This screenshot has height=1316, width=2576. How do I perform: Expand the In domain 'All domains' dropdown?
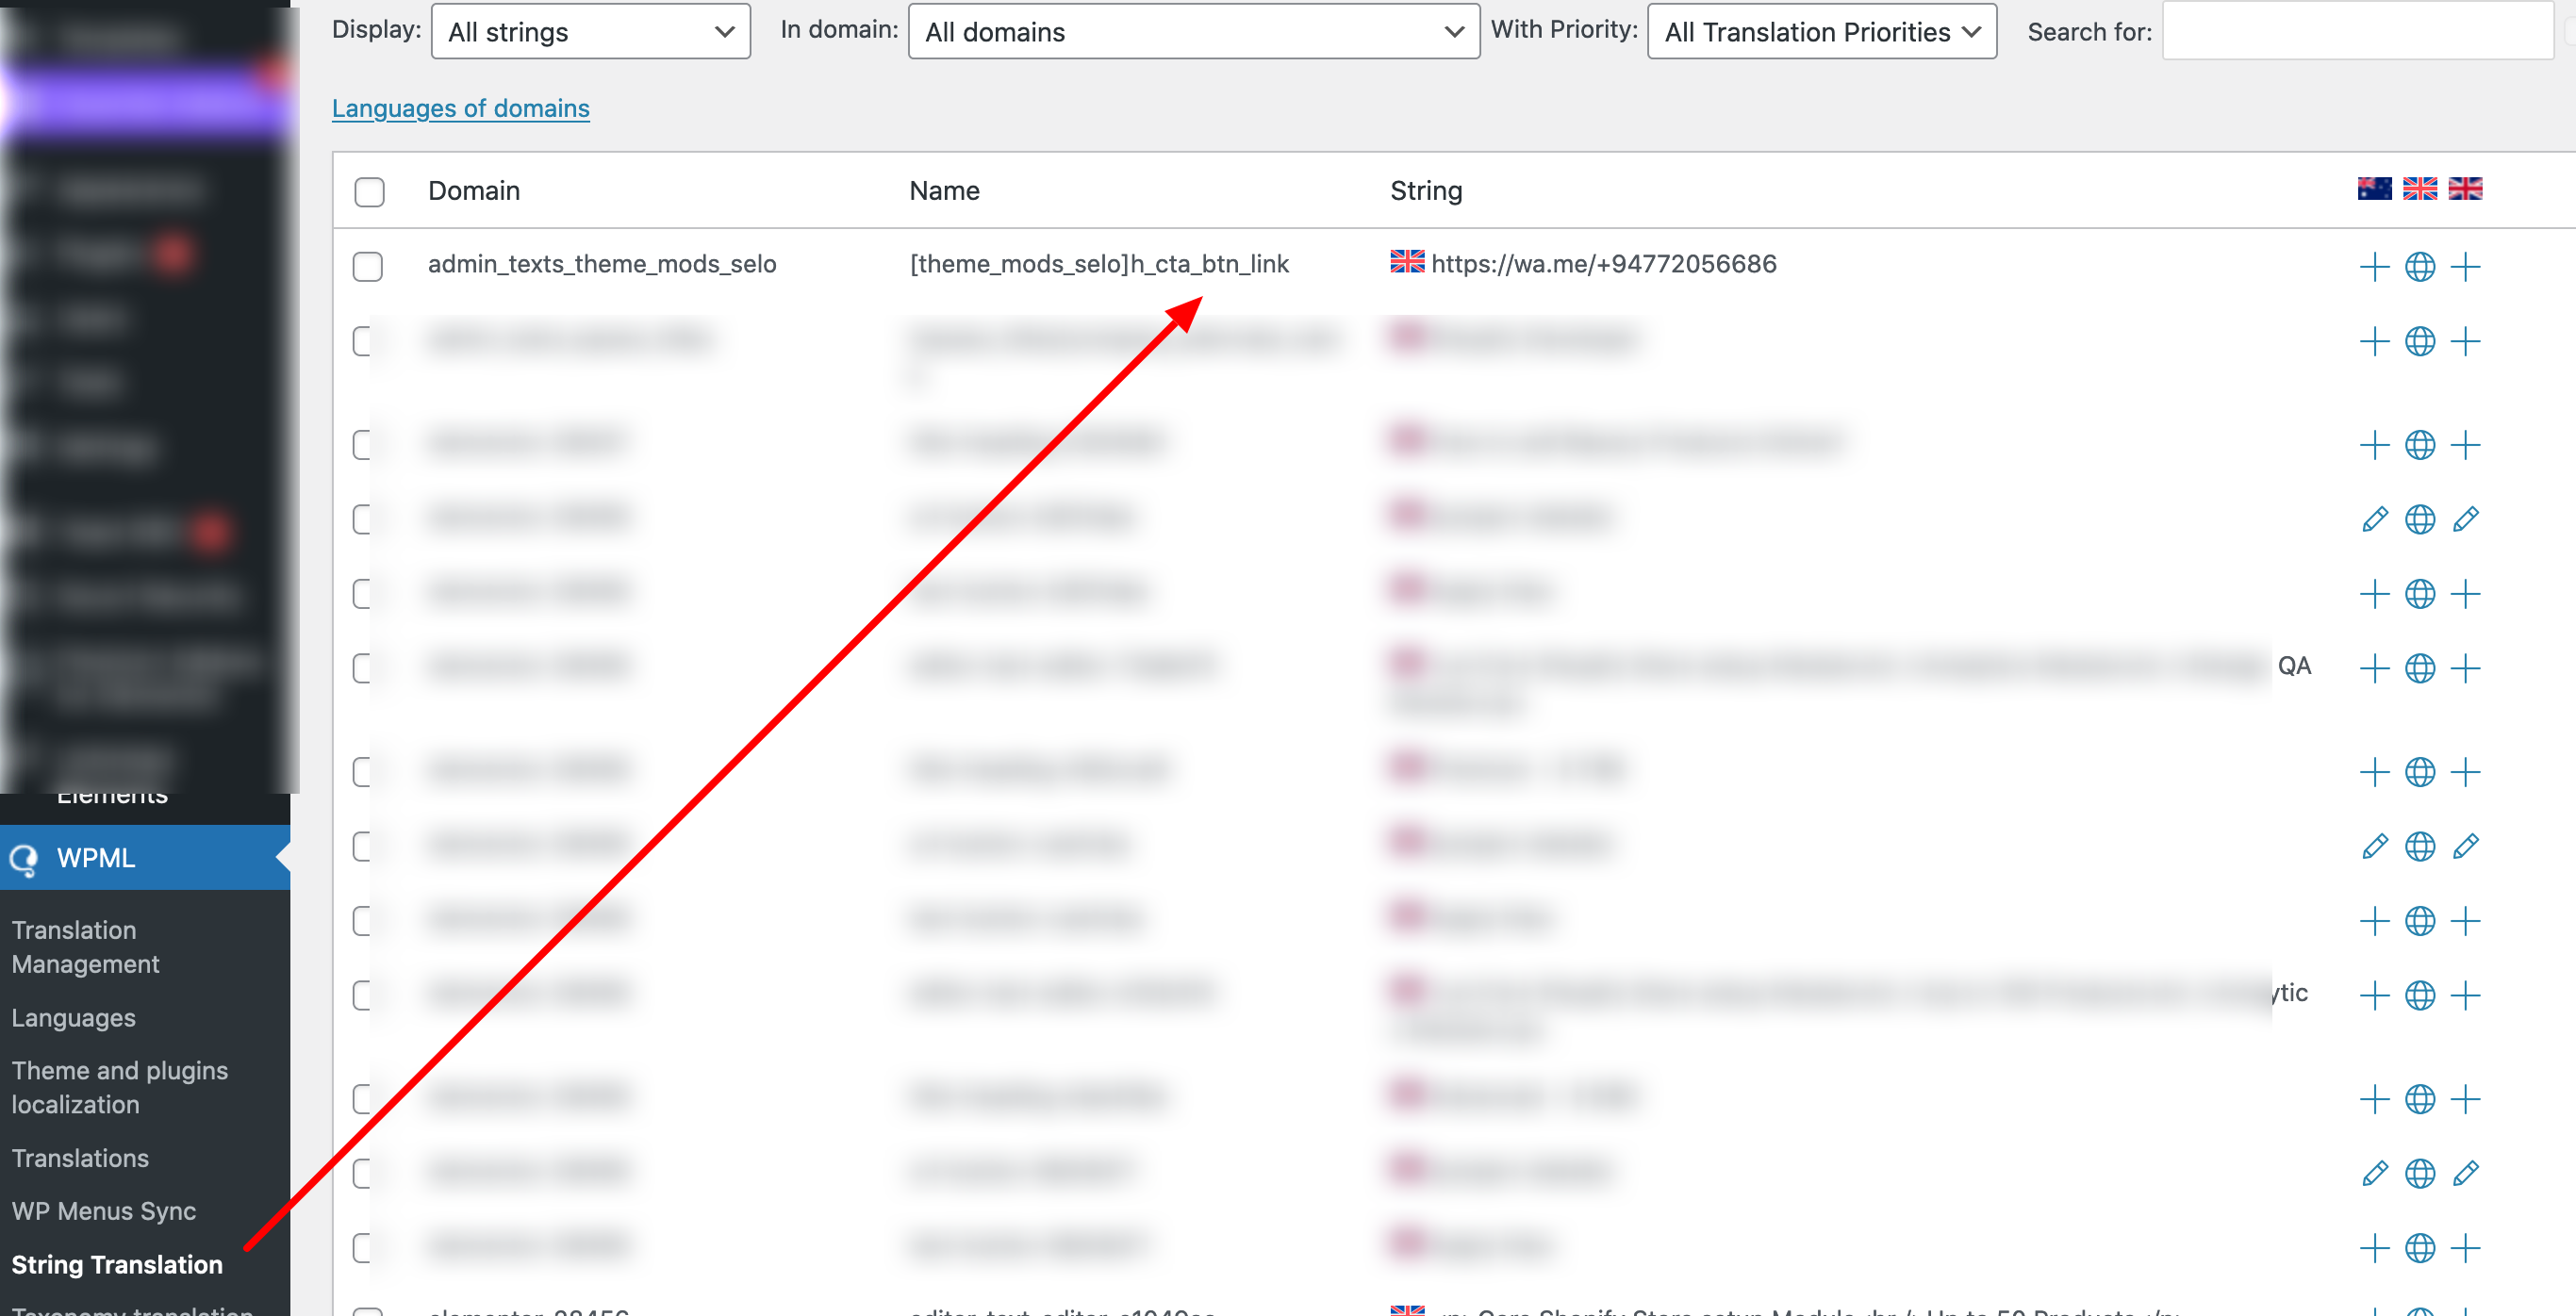1193,32
